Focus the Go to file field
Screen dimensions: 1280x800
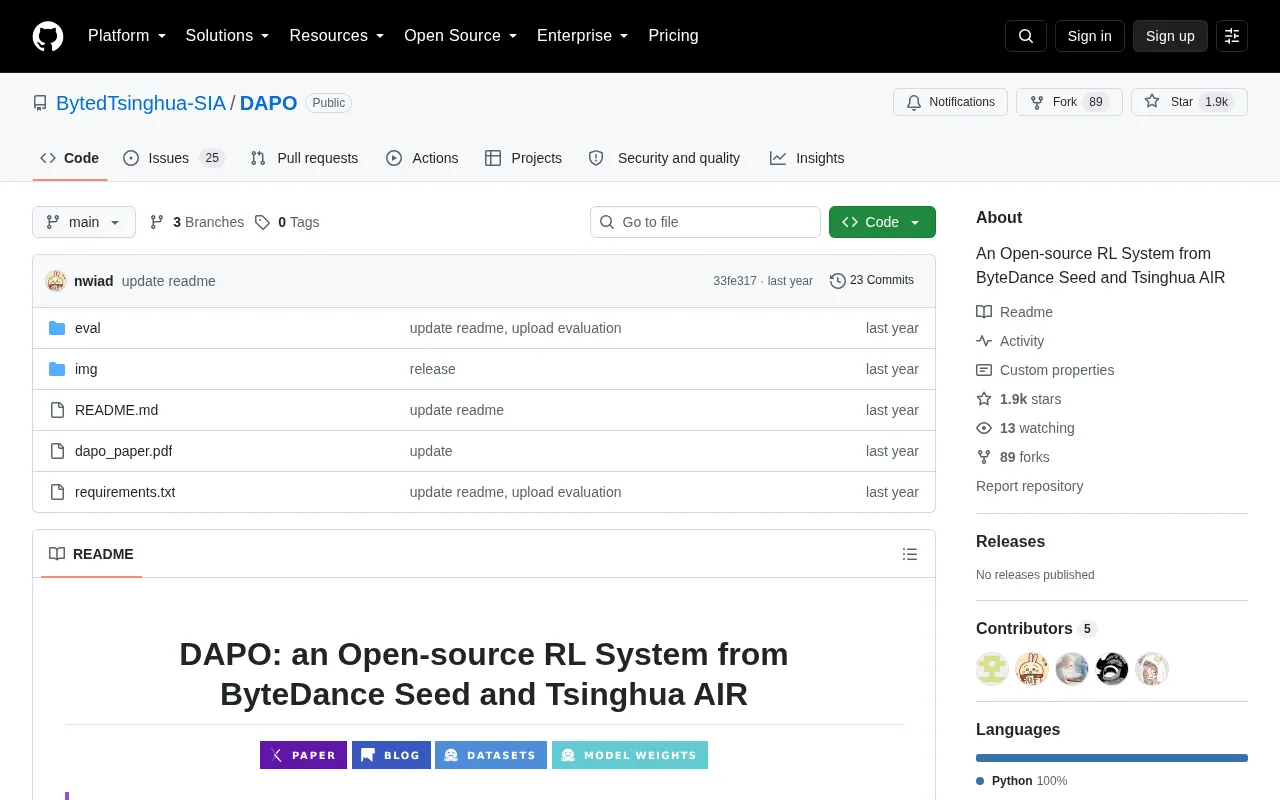click(705, 222)
